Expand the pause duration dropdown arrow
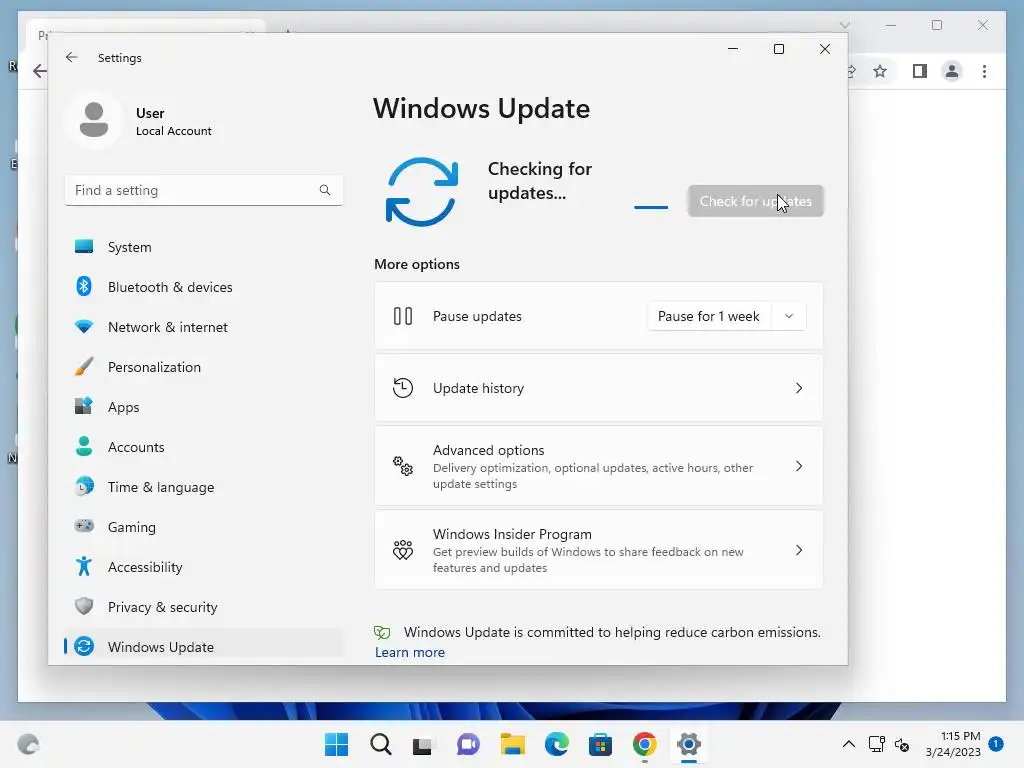 click(789, 316)
